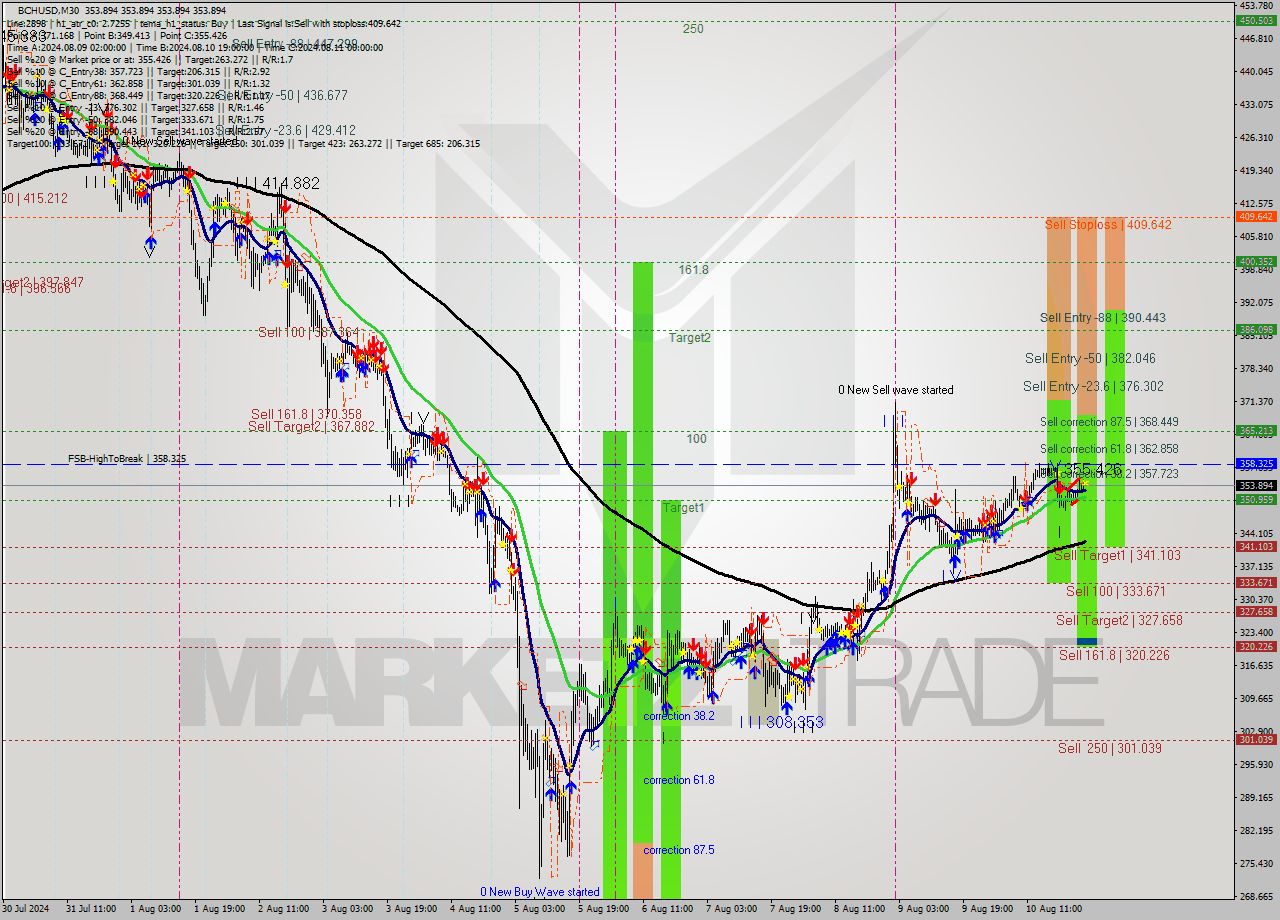
Task: Select the 250 level label at top
Action: click(693, 29)
